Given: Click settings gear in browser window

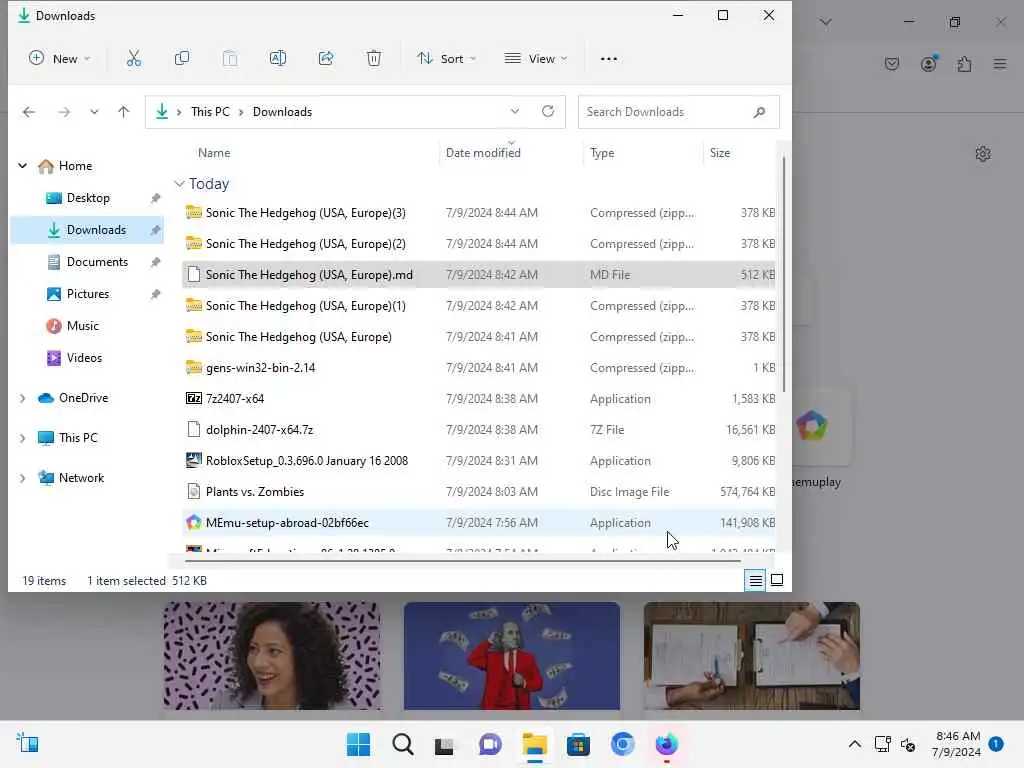Looking at the screenshot, I should point(983,154).
